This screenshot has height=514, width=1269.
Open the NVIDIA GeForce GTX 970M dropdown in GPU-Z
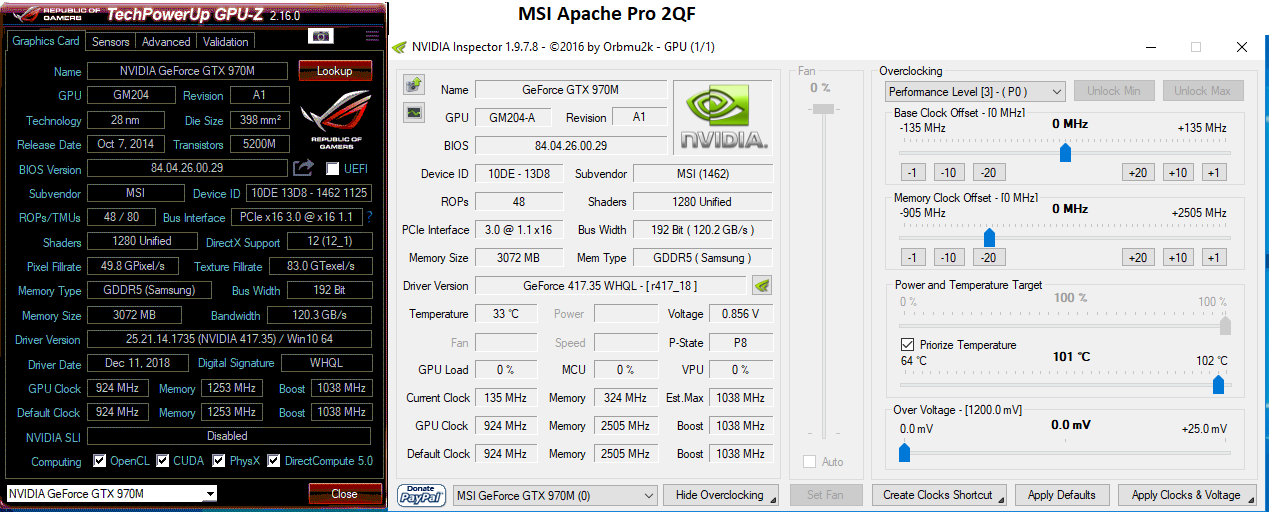(x=112, y=493)
